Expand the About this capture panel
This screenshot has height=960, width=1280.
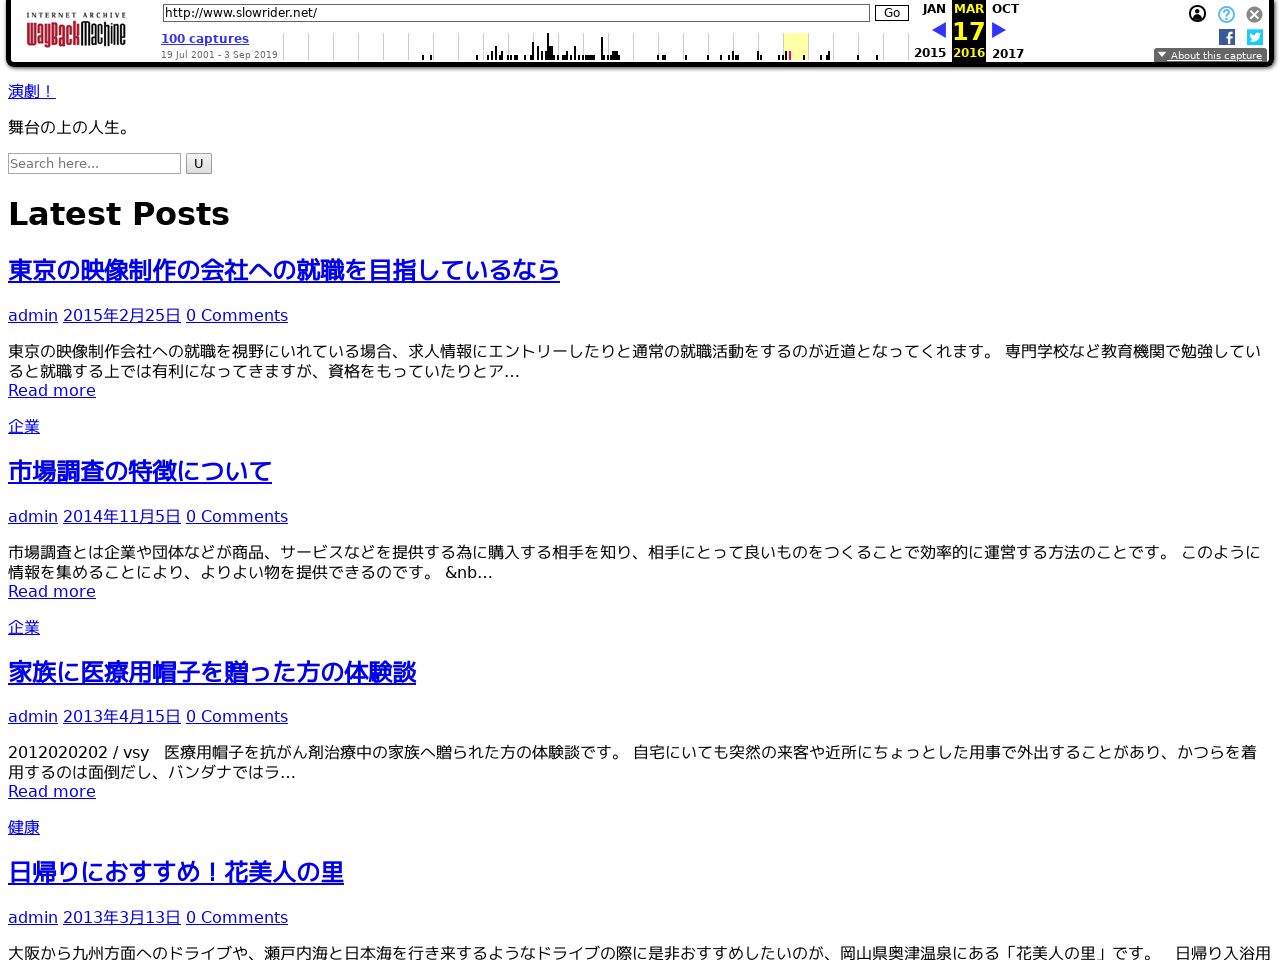(1210, 56)
